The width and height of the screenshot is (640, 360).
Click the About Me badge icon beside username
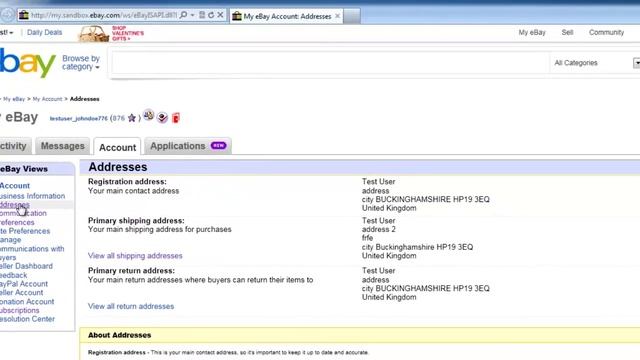click(x=149, y=116)
